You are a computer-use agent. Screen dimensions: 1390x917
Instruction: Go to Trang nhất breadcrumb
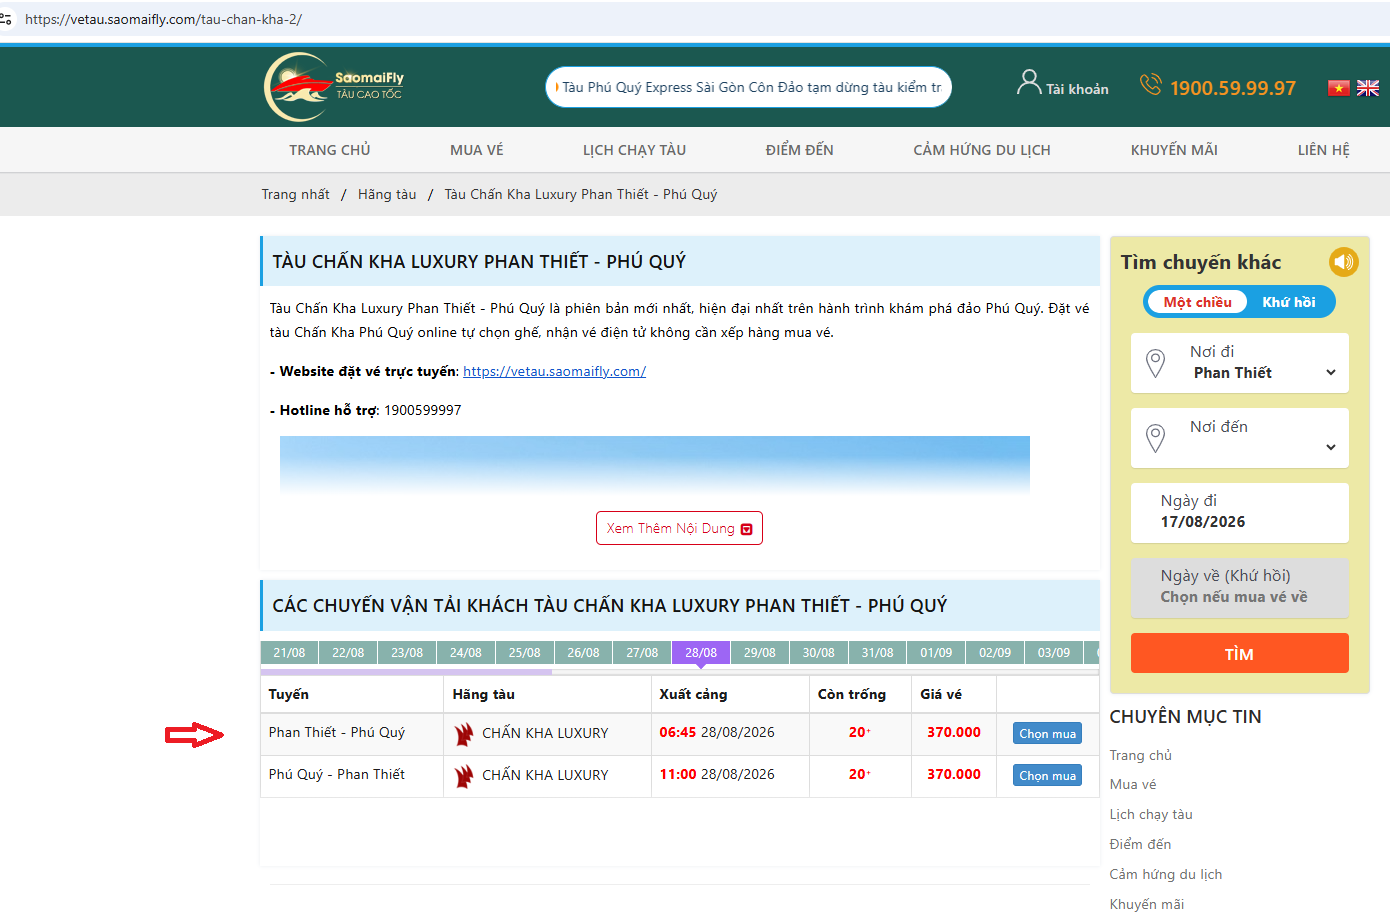tap(296, 194)
